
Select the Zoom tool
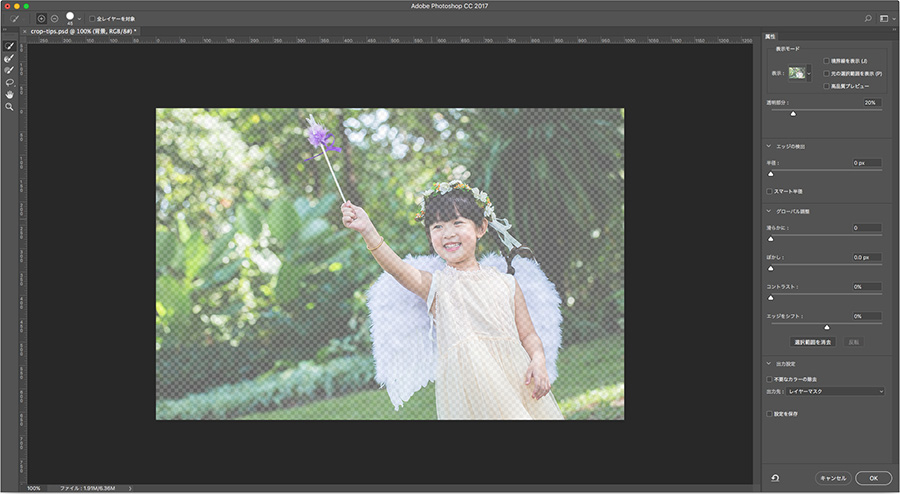point(9,107)
